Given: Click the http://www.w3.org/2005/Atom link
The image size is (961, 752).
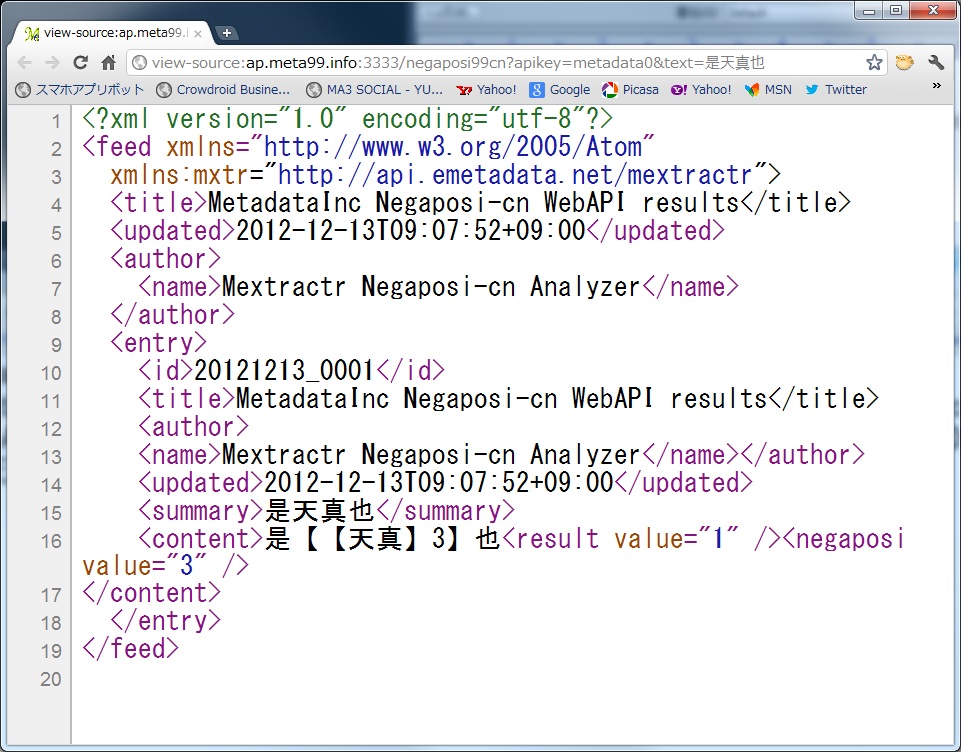Looking at the screenshot, I should (x=453, y=147).
